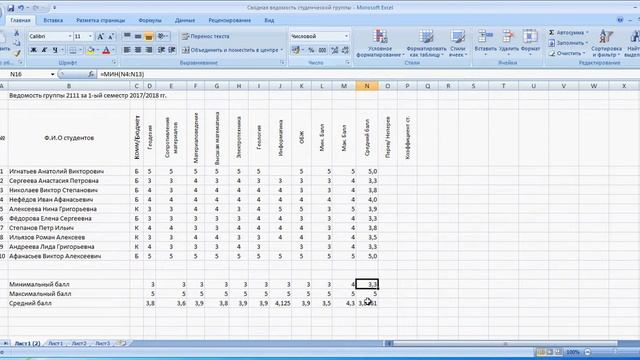Viewport: 640px width, 360px height.
Task: Switch to the Вставка ribbon tab
Action: coord(53,20)
